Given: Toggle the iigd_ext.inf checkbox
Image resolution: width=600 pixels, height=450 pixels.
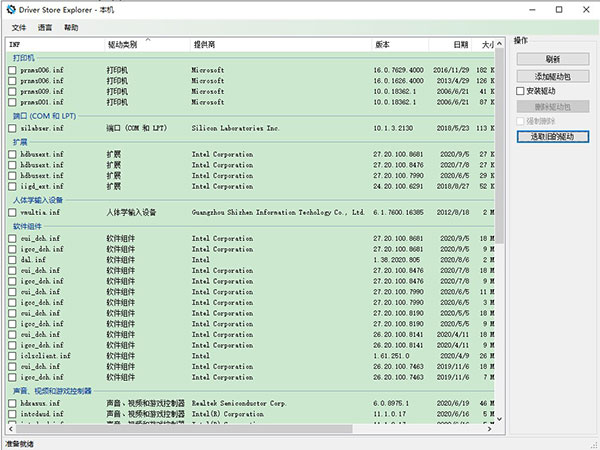Looking at the screenshot, I should (12, 186).
